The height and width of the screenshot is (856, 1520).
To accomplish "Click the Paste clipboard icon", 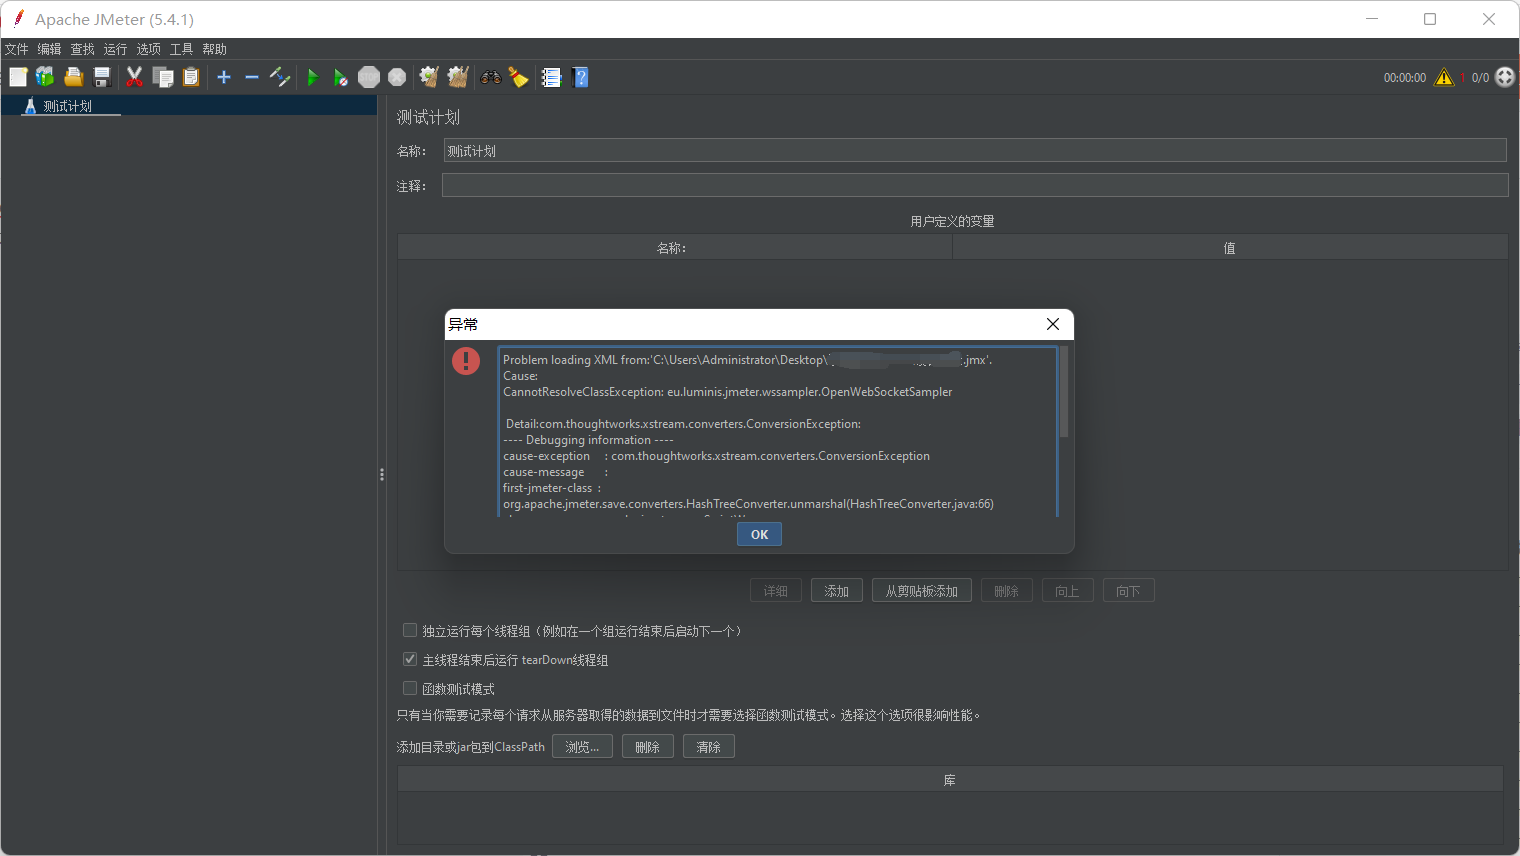I will pyautogui.click(x=191, y=77).
